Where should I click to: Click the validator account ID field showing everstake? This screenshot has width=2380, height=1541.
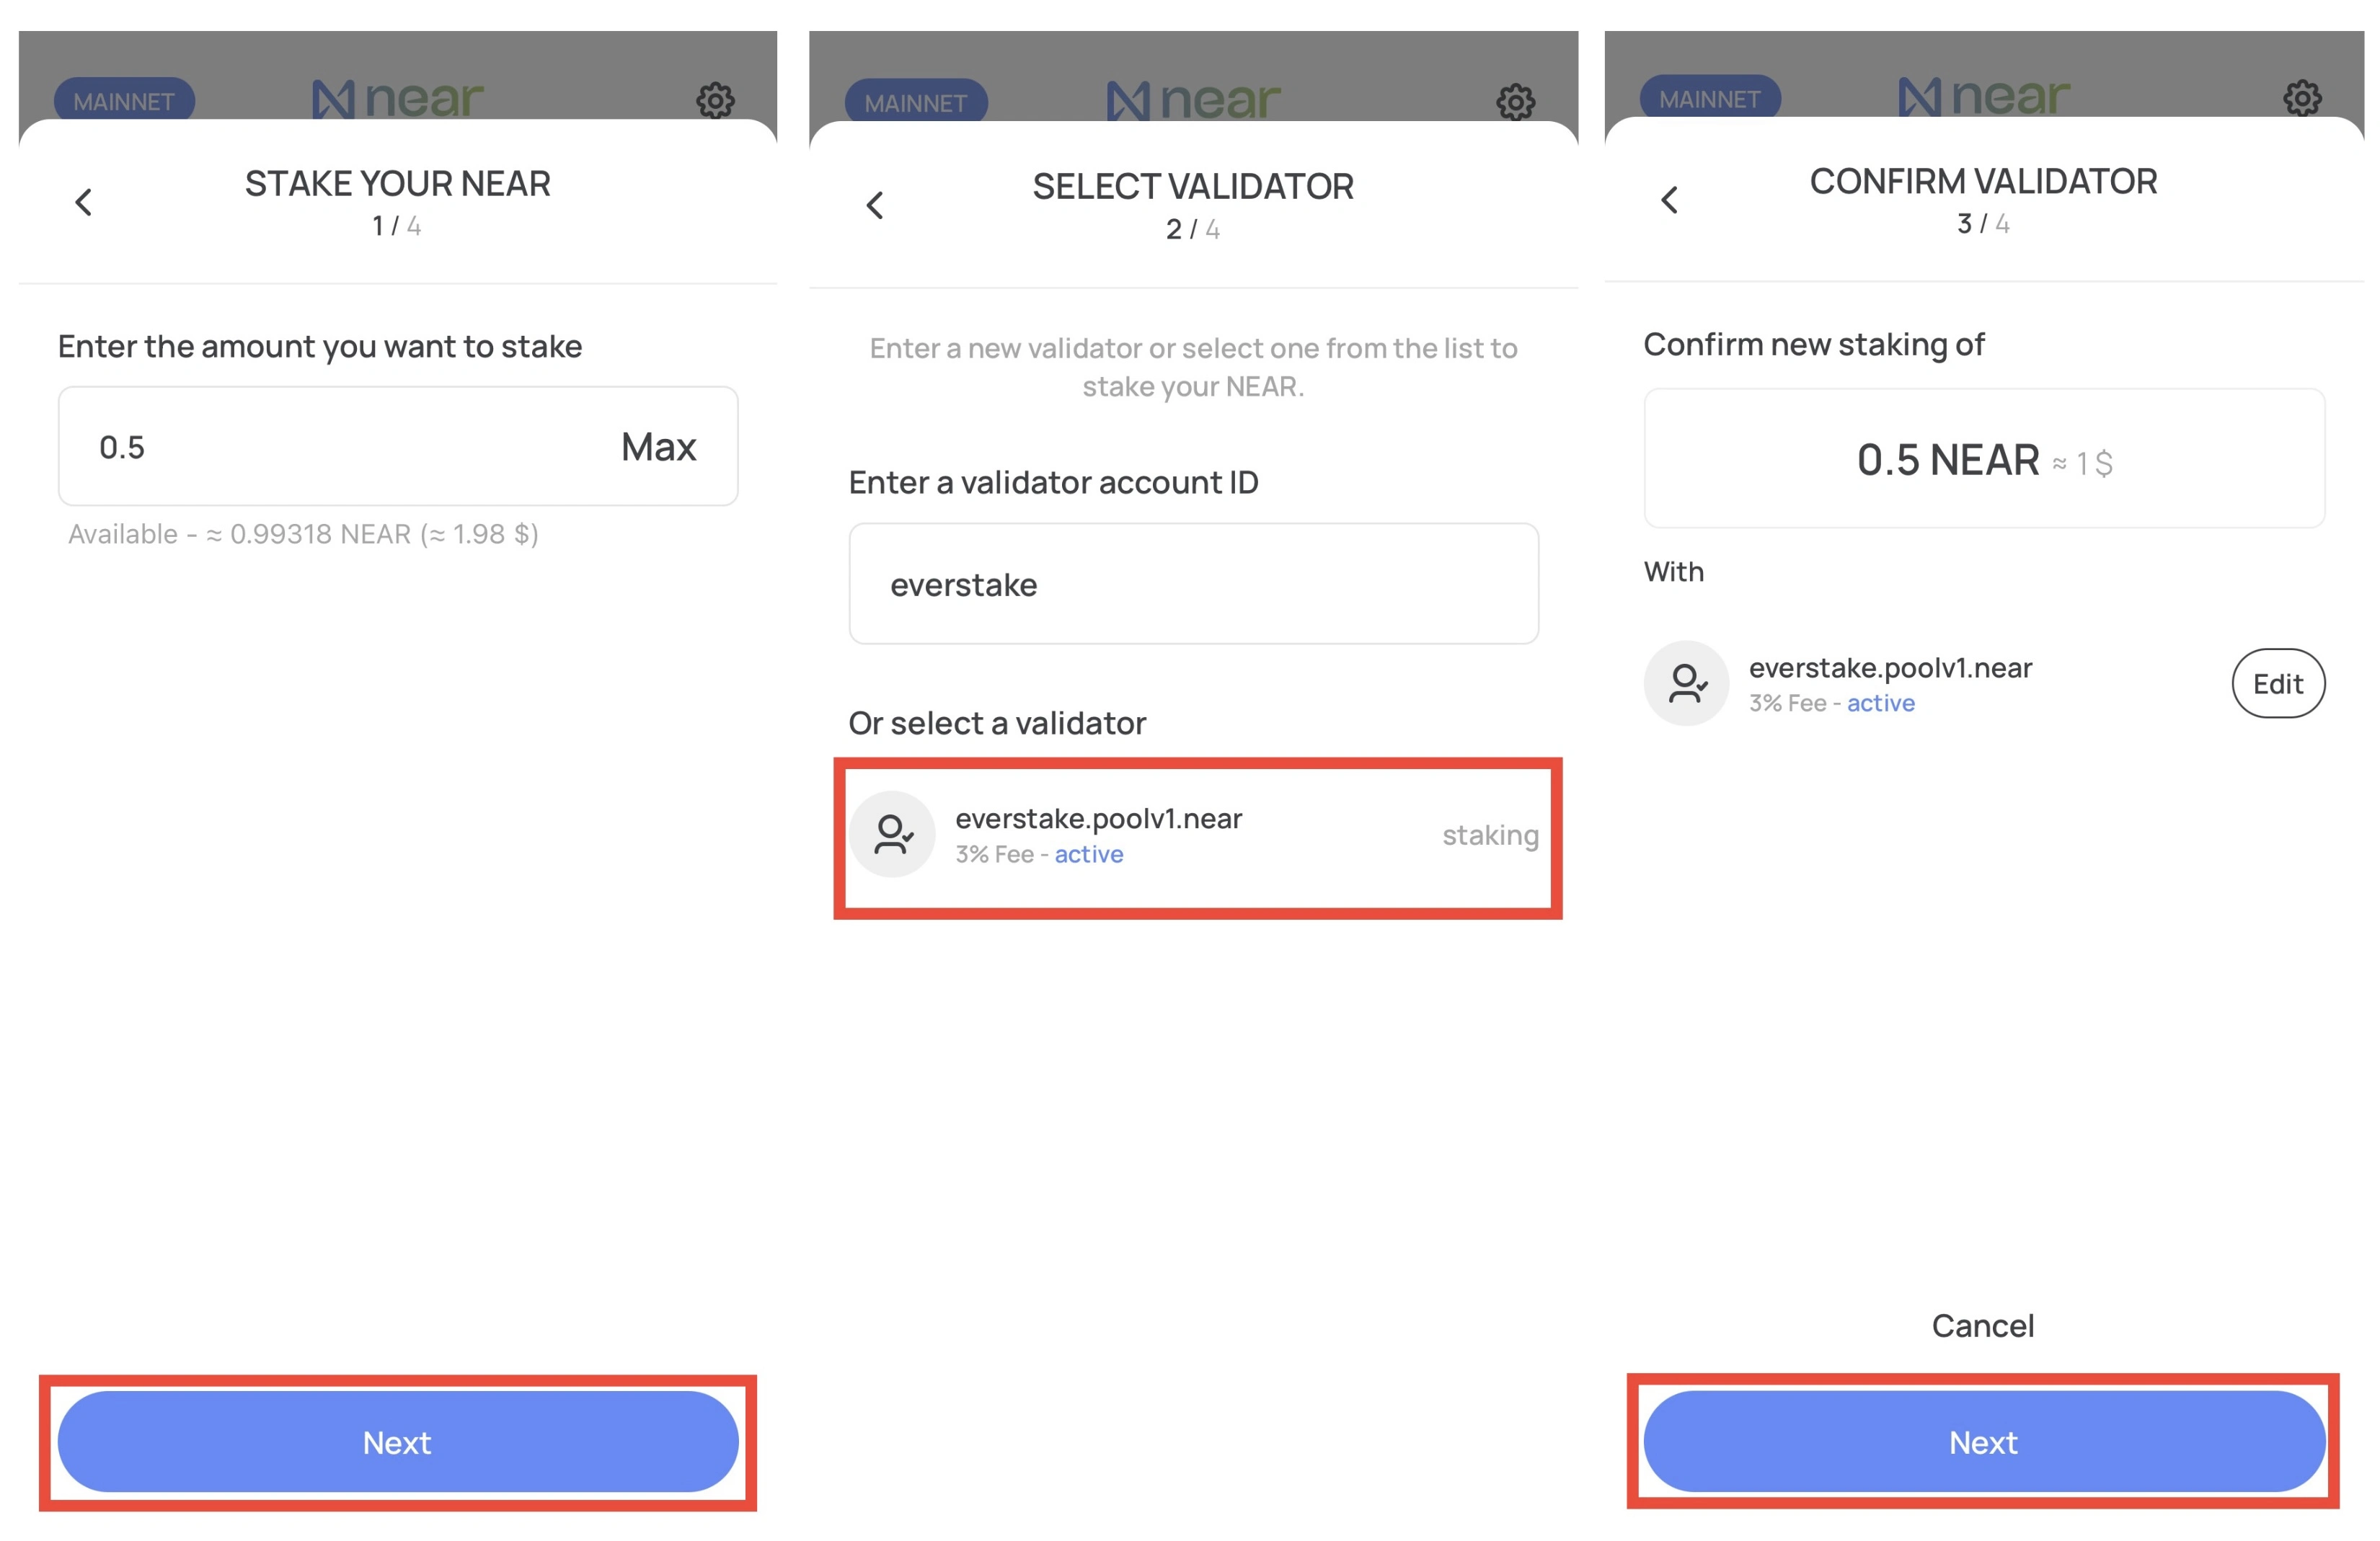point(1192,584)
